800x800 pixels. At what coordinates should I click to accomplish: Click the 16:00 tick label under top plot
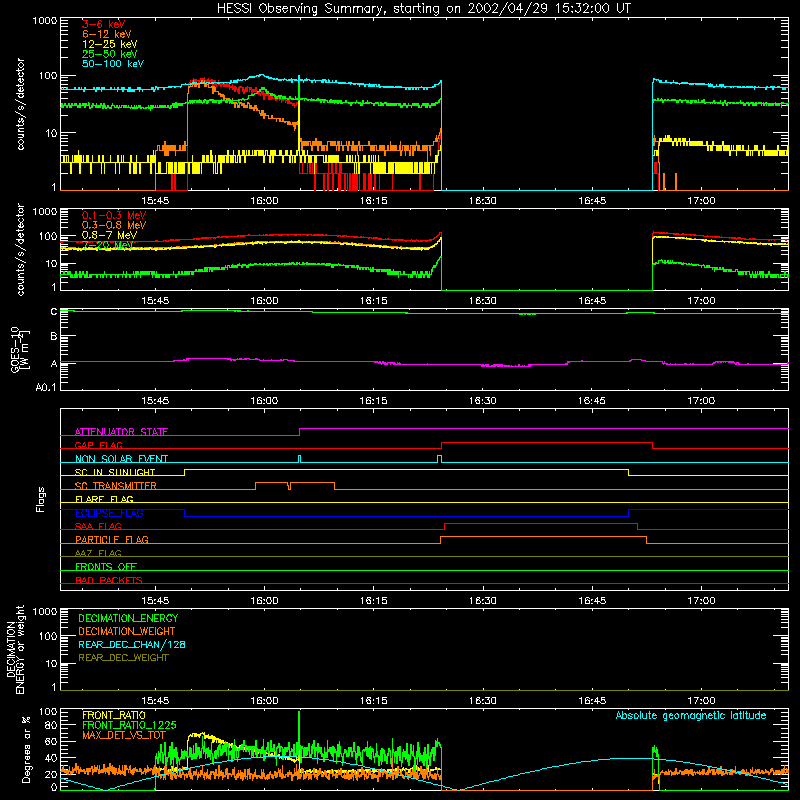click(264, 201)
